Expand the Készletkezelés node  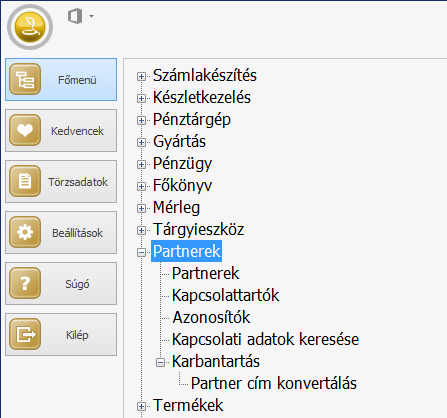coord(141,98)
